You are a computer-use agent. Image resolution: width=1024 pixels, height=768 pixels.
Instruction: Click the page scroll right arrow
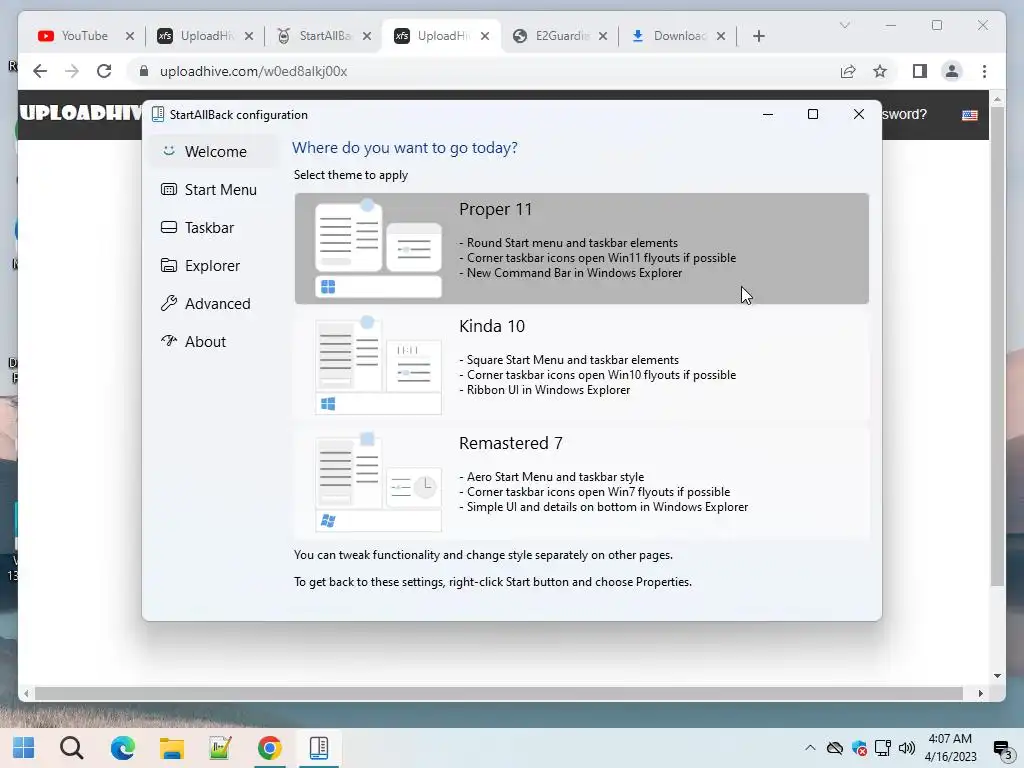pyautogui.click(x=980, y=694)
